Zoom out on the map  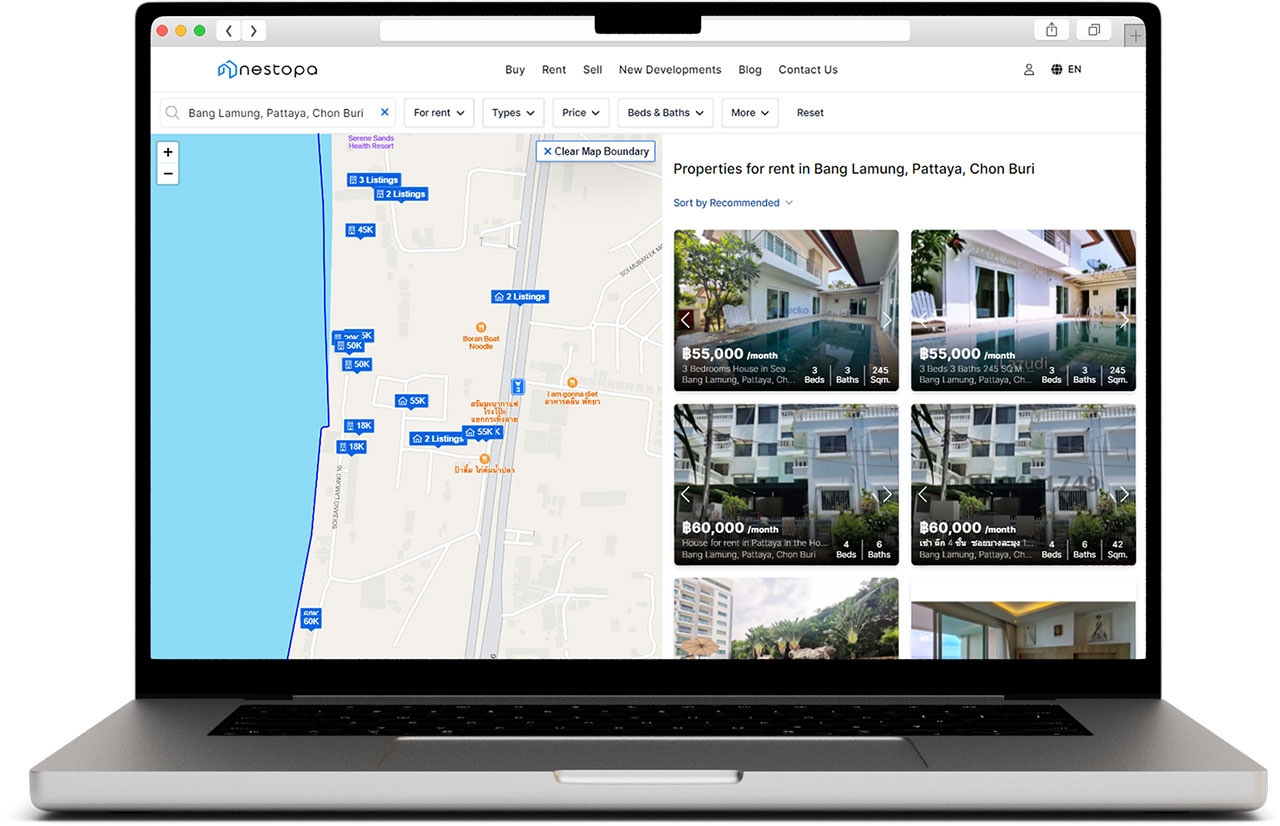click(168, 174)
